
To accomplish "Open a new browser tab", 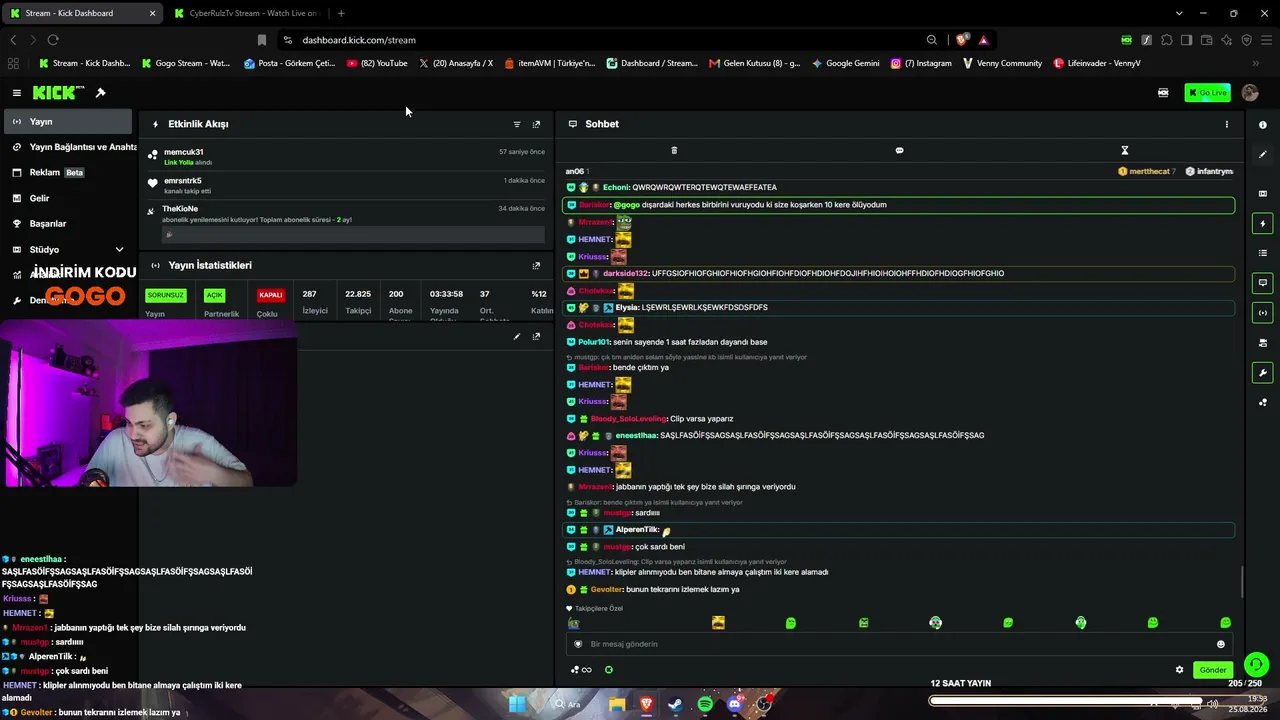I will tap(341, 13).
